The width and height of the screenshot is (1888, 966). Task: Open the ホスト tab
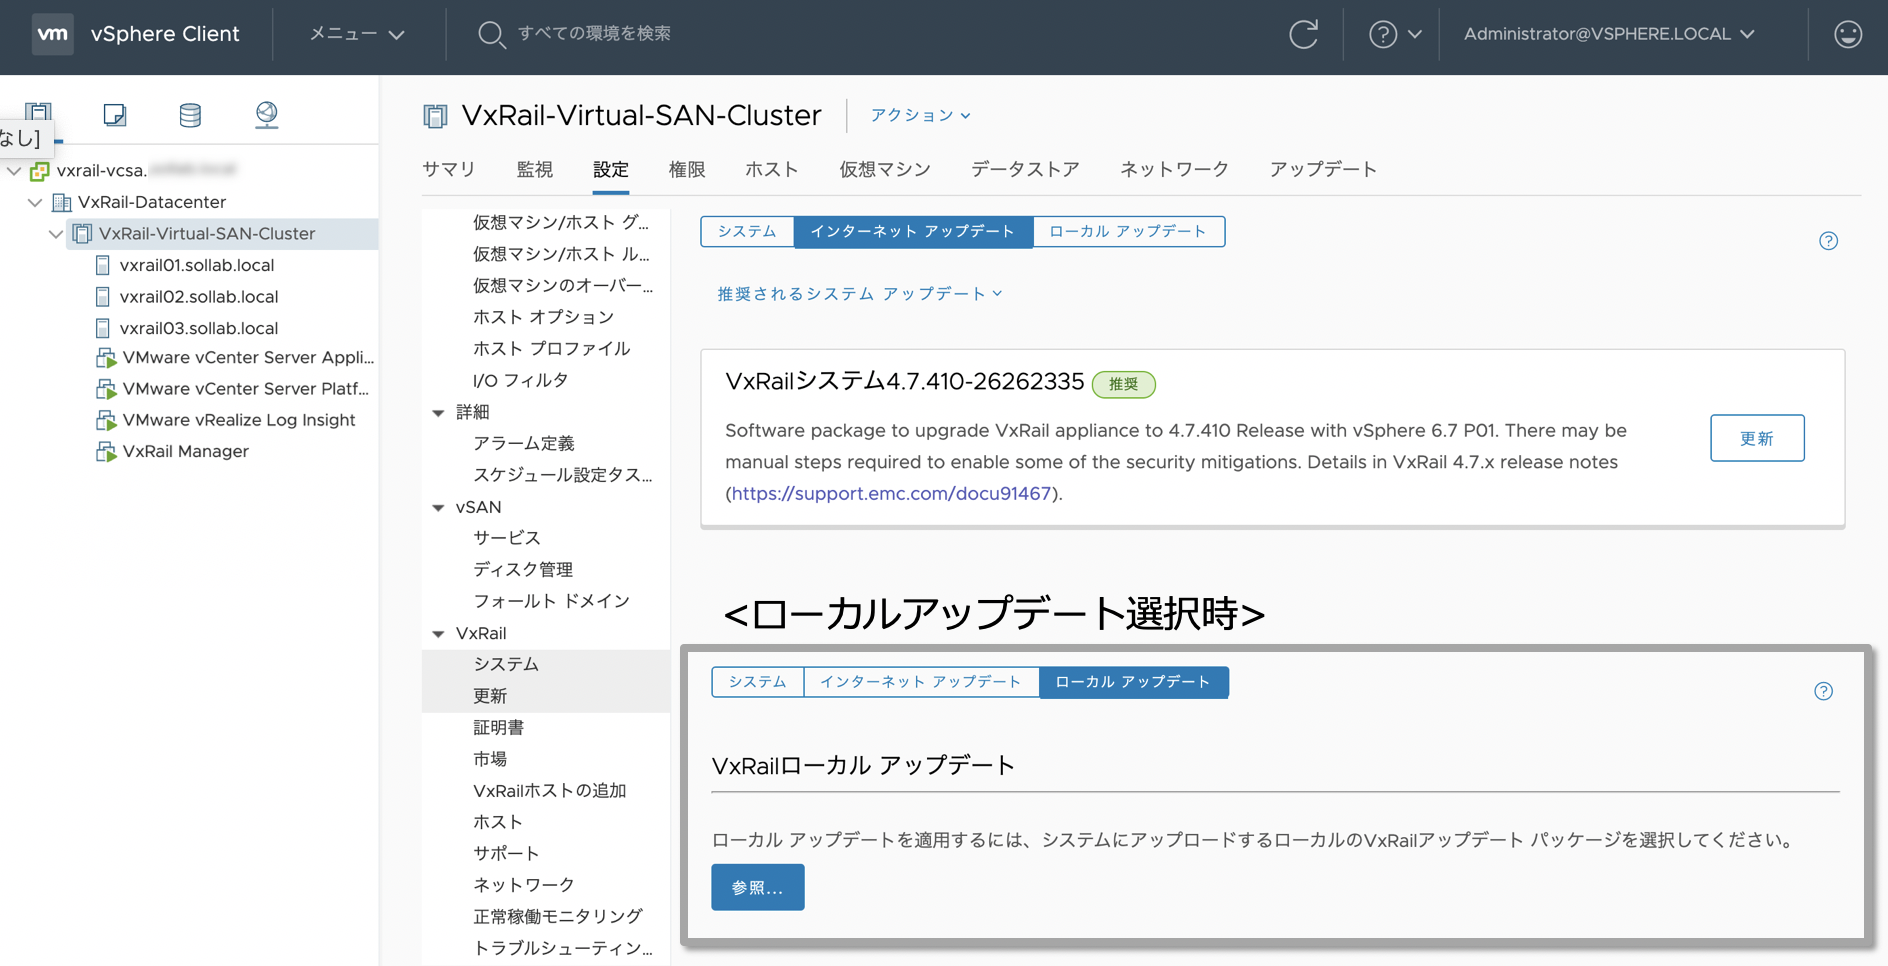coord(772,169)
